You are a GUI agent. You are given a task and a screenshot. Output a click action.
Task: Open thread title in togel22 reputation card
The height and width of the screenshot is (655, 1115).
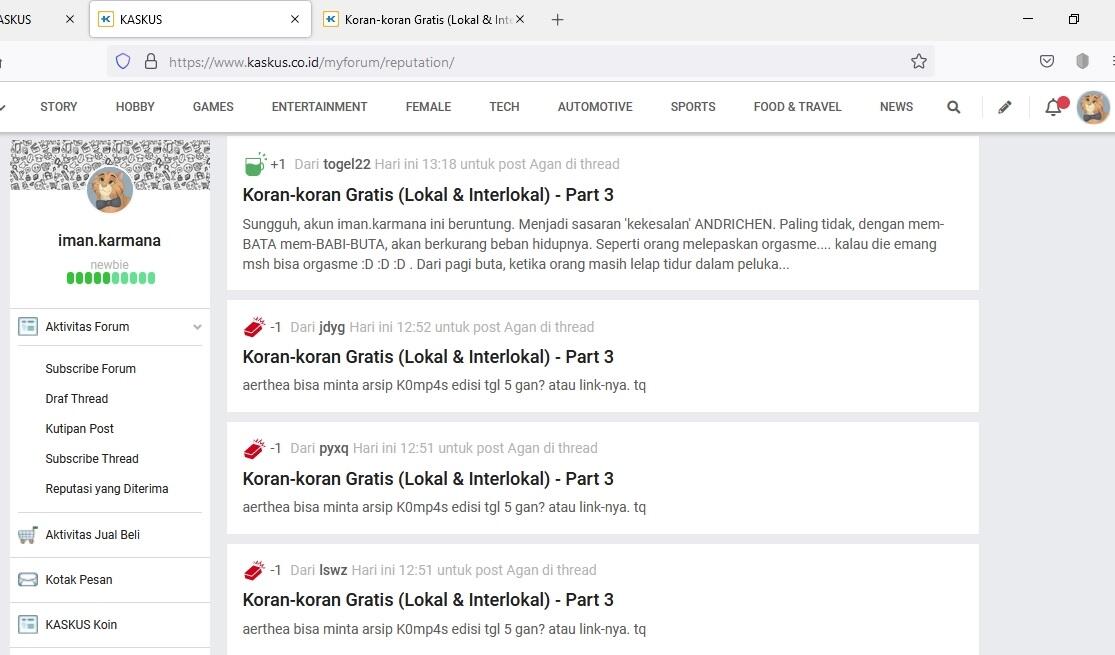point(428,195)
